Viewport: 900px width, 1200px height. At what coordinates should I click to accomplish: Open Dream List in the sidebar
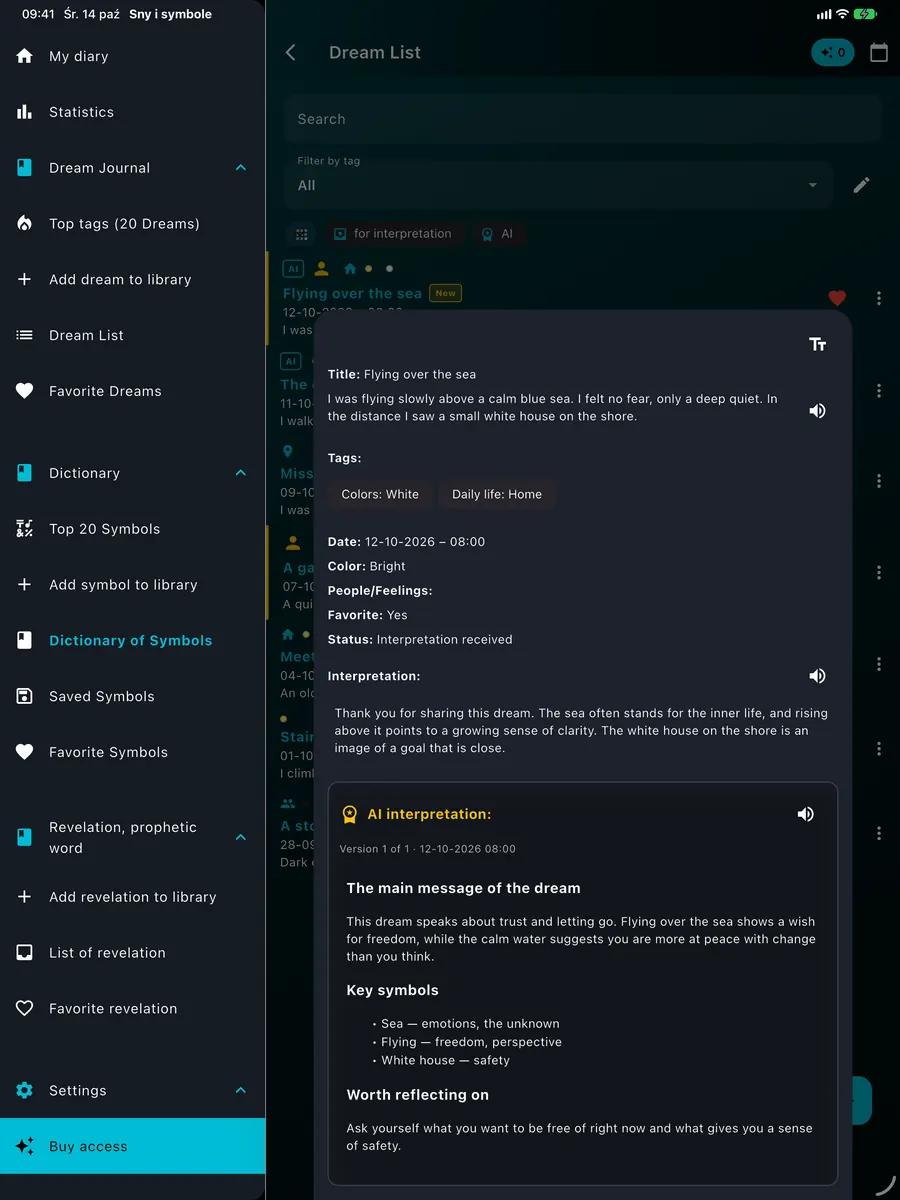(133, 335)
